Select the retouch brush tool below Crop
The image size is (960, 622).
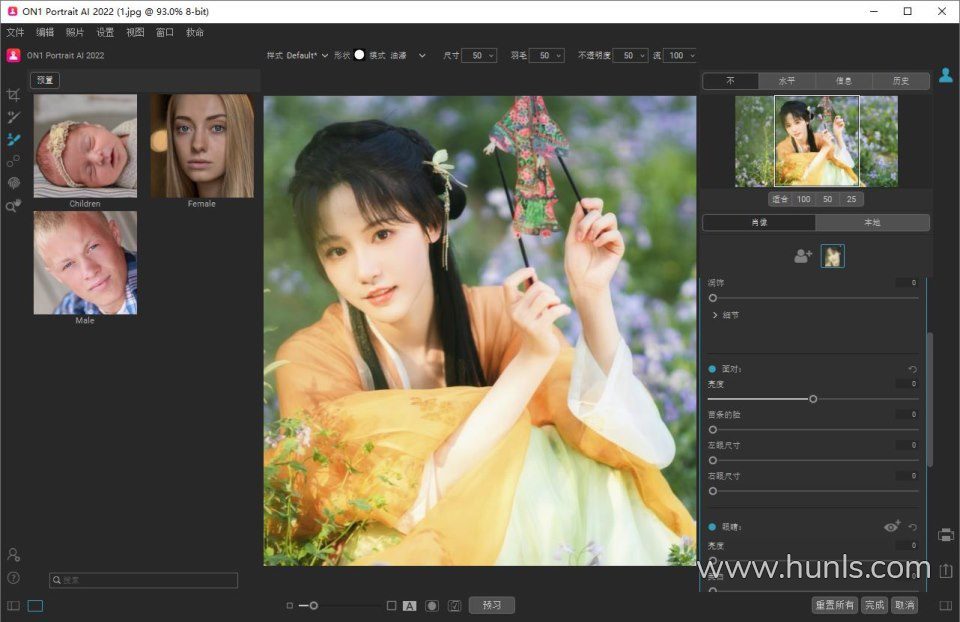click(x=13, y=117)
